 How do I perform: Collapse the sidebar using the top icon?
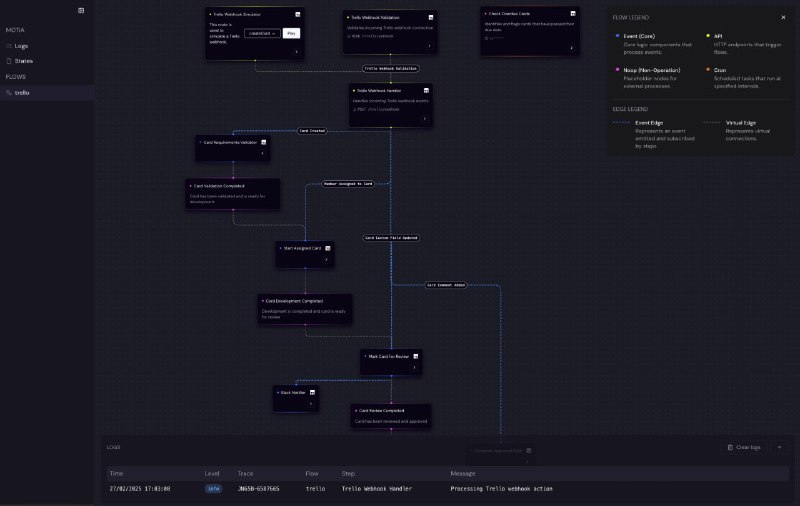(x=81, y=11)
